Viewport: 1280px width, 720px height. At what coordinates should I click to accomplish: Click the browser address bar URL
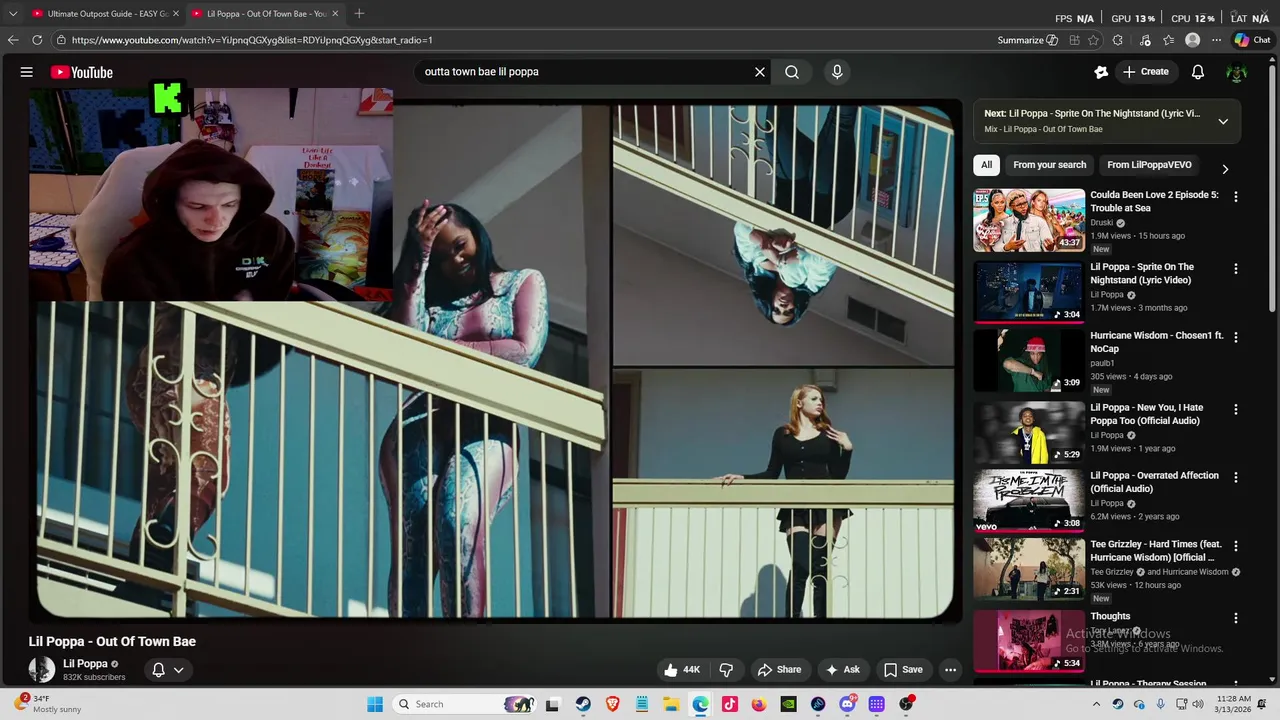click(x=252, y=40)
